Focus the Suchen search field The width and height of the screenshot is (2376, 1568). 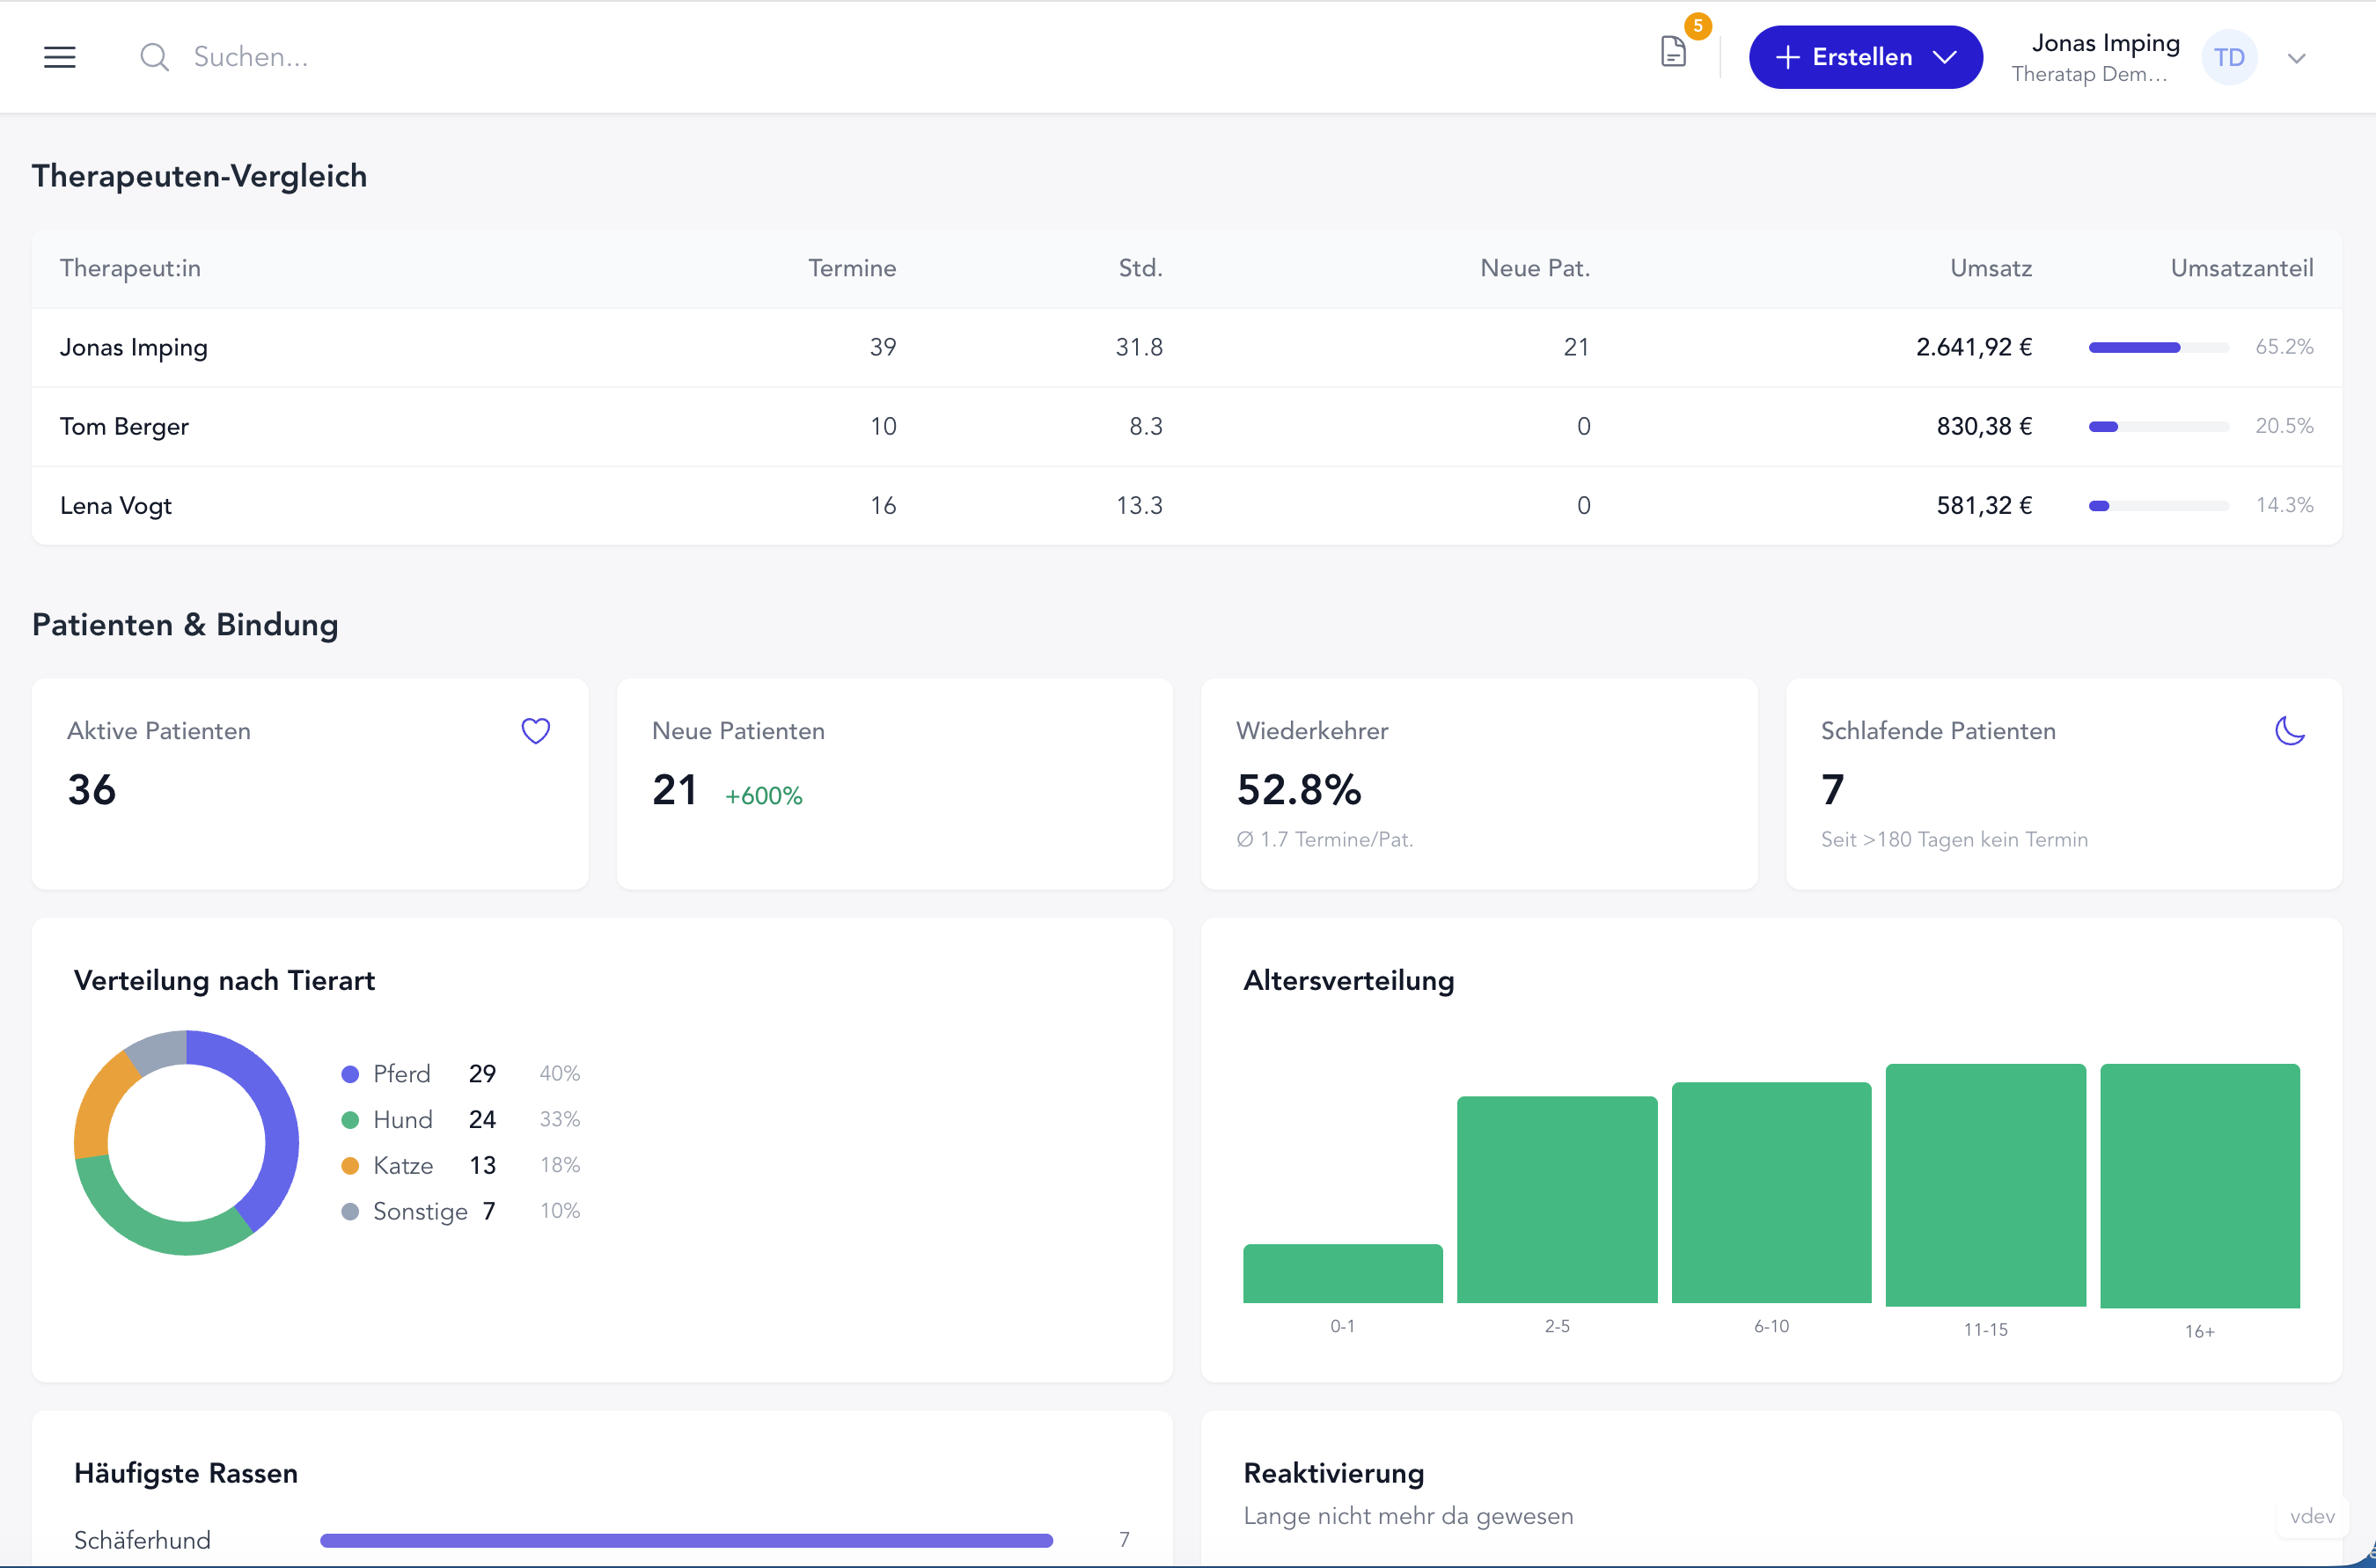(x=600, y=57)
